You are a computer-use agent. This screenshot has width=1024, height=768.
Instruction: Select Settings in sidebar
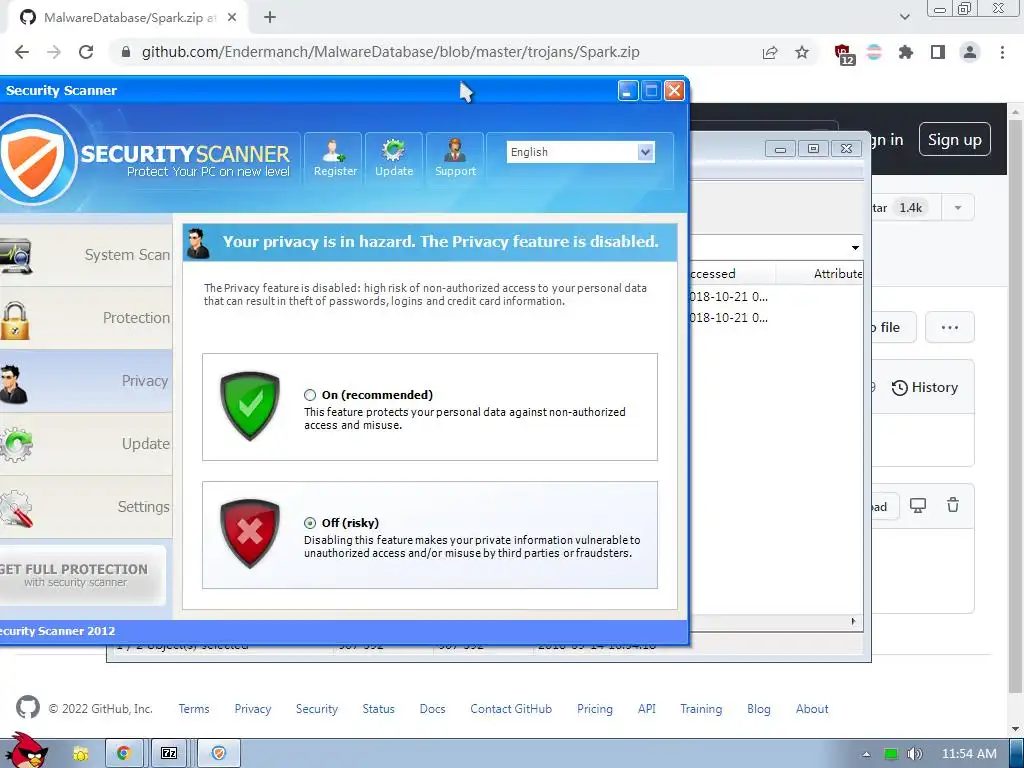click(86, 507)
